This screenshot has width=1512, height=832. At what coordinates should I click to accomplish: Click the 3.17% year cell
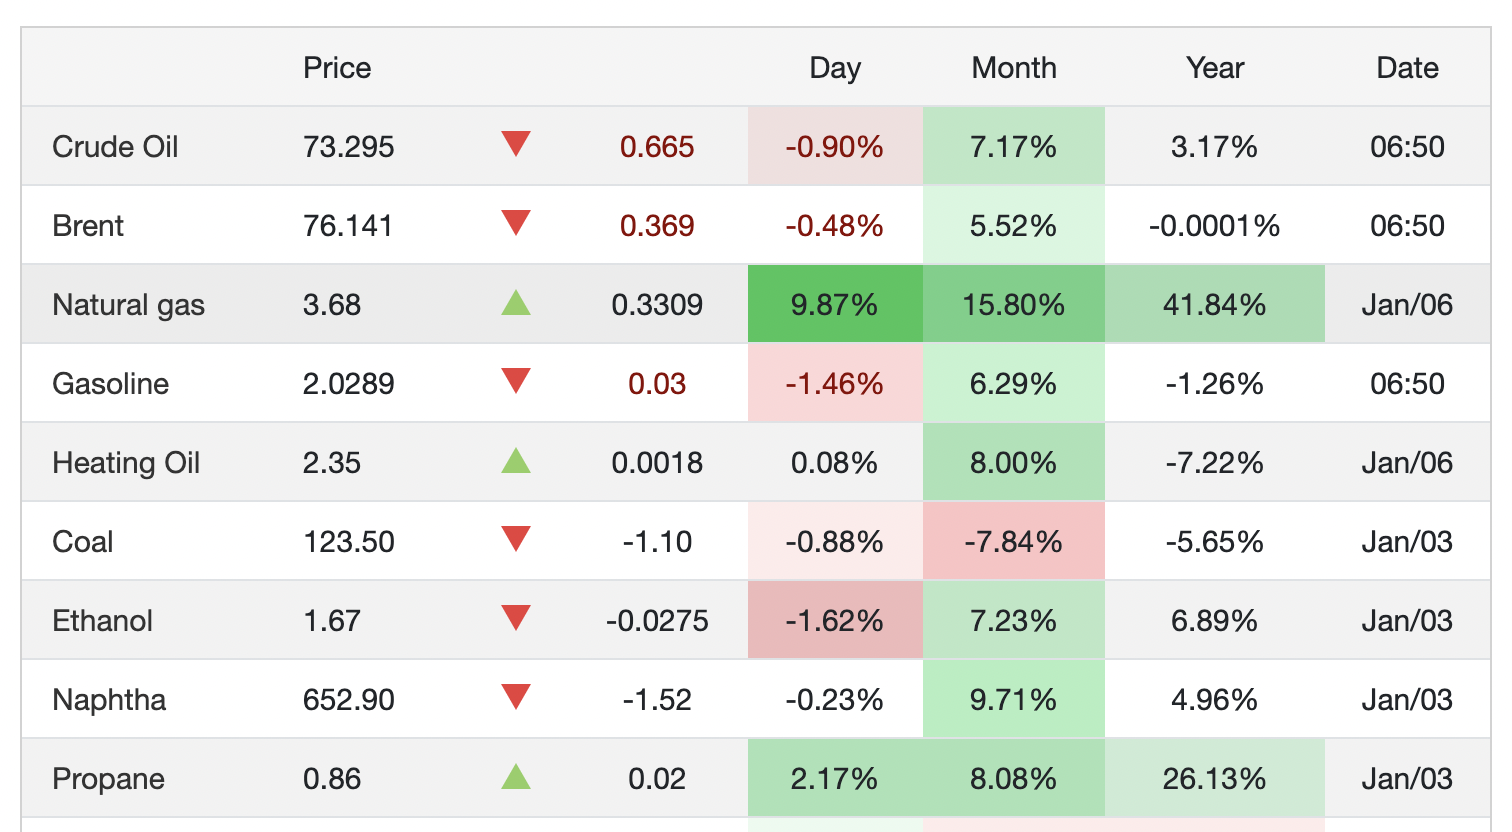(x=1215, y=147)
